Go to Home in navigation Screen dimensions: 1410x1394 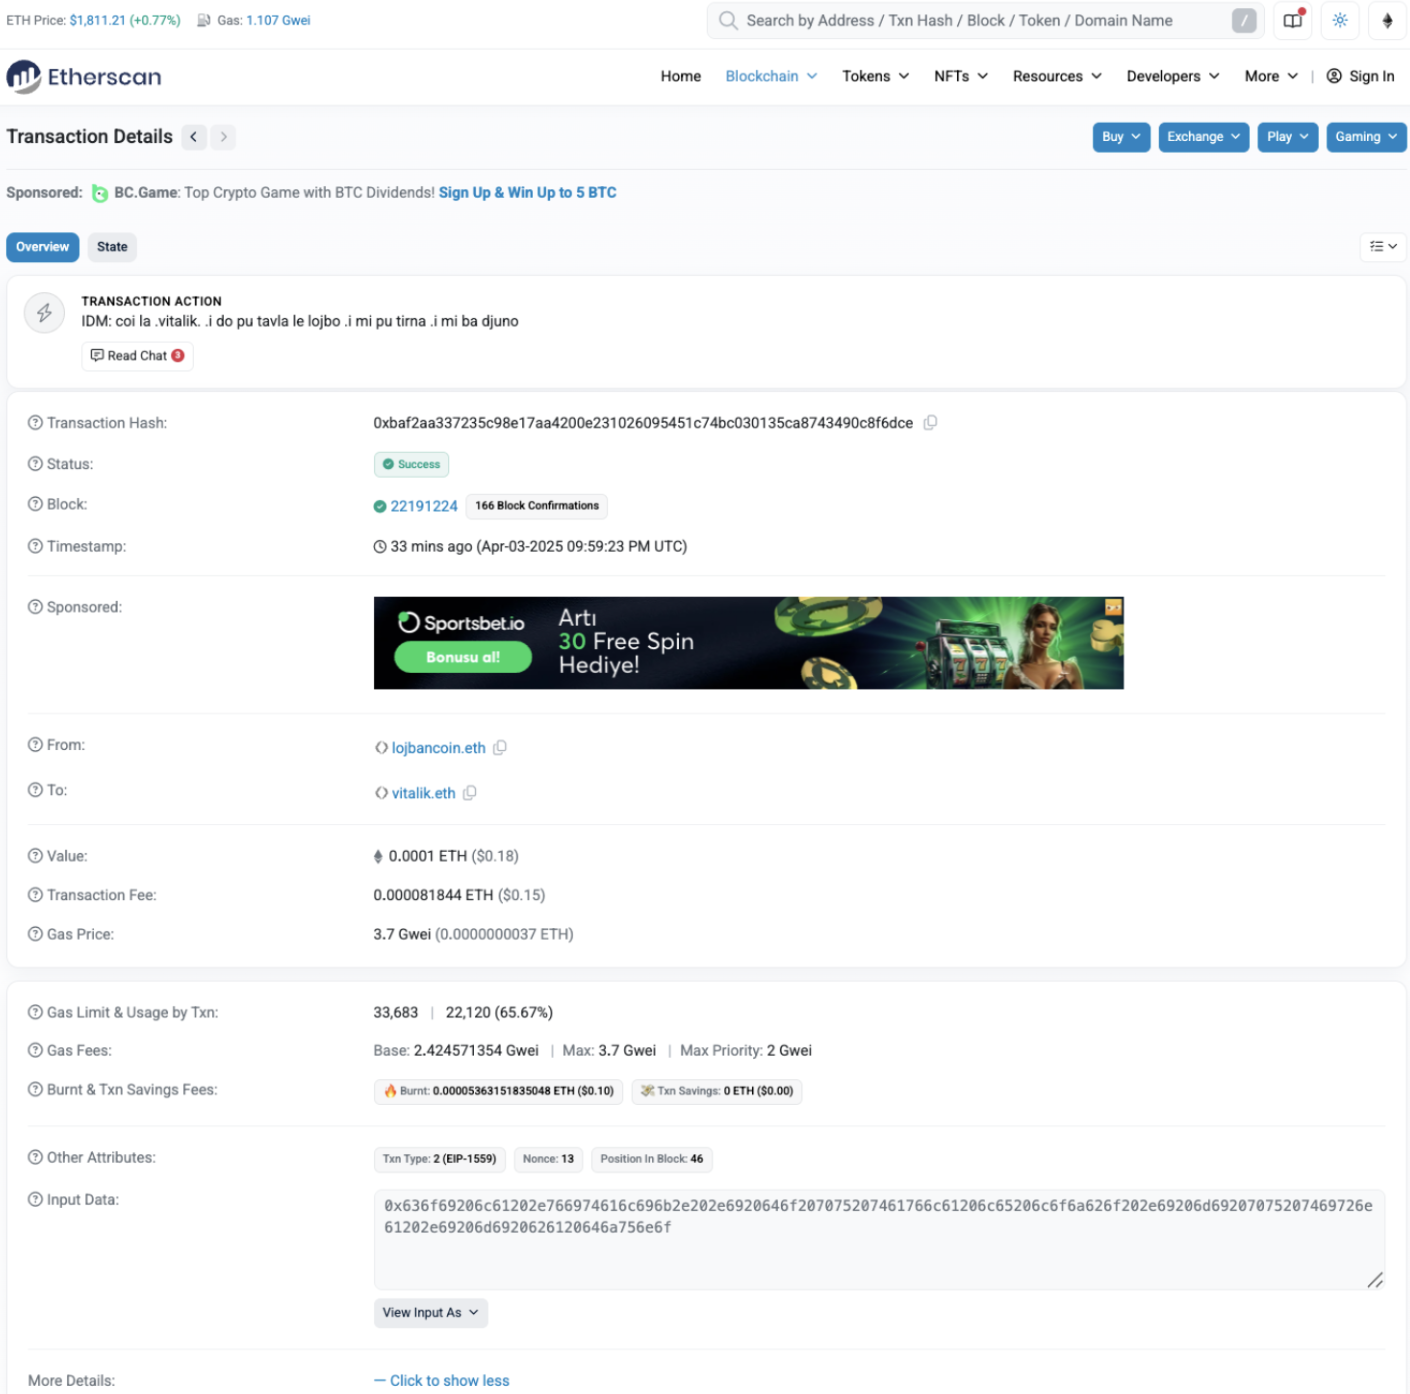coord(681,76)
